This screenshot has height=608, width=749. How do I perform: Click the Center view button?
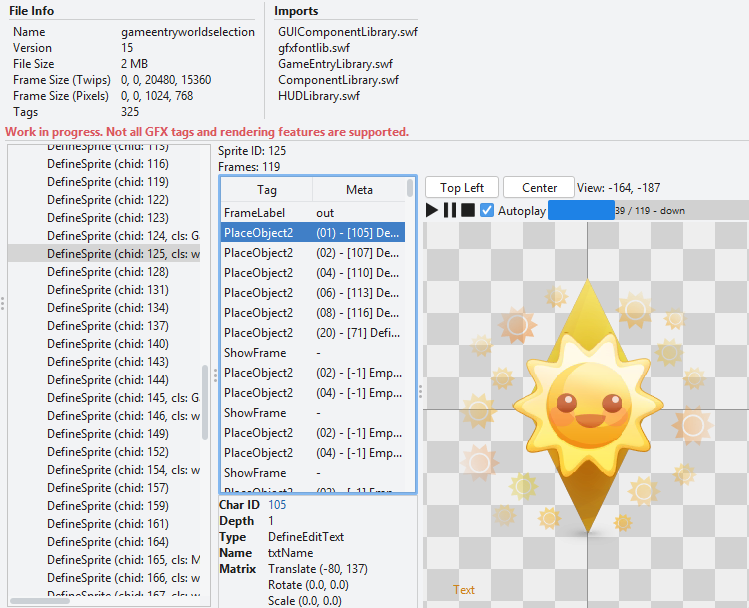tap(539, 187)
